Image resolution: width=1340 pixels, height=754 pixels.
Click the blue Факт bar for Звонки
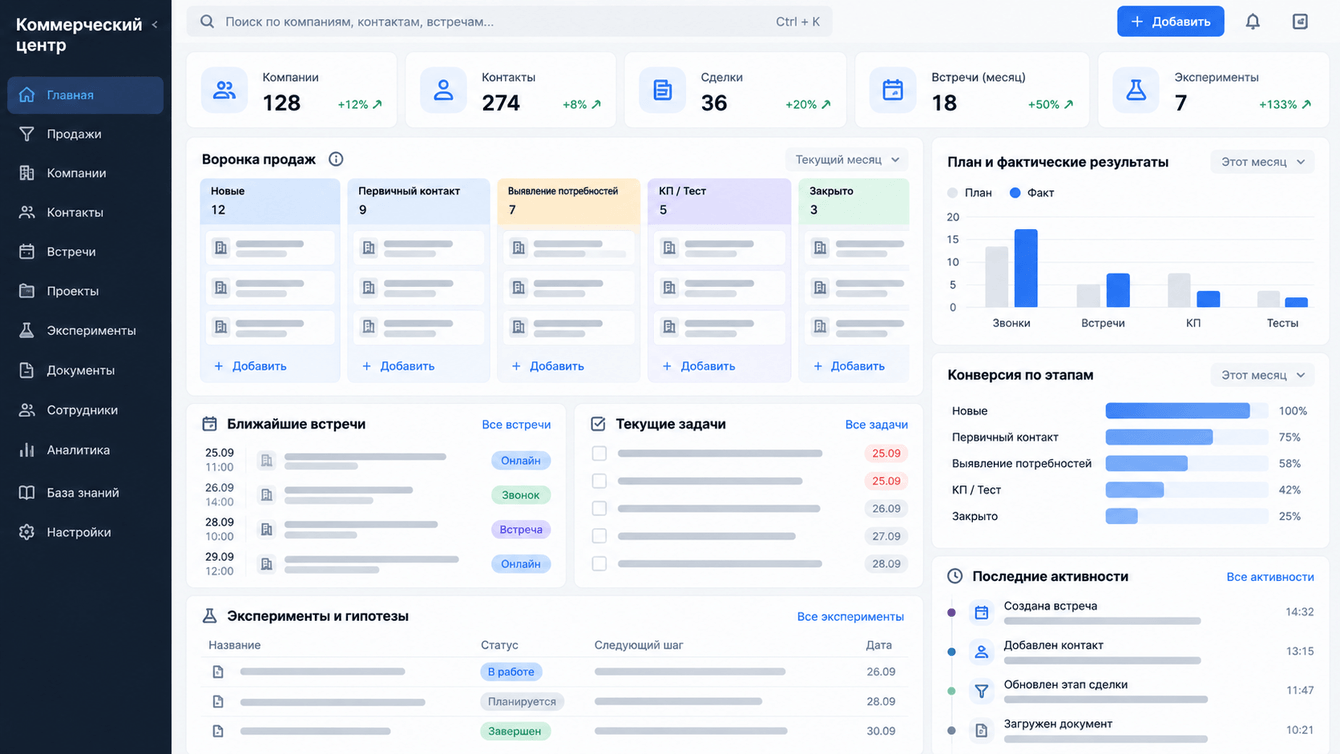coord(1026,268)
